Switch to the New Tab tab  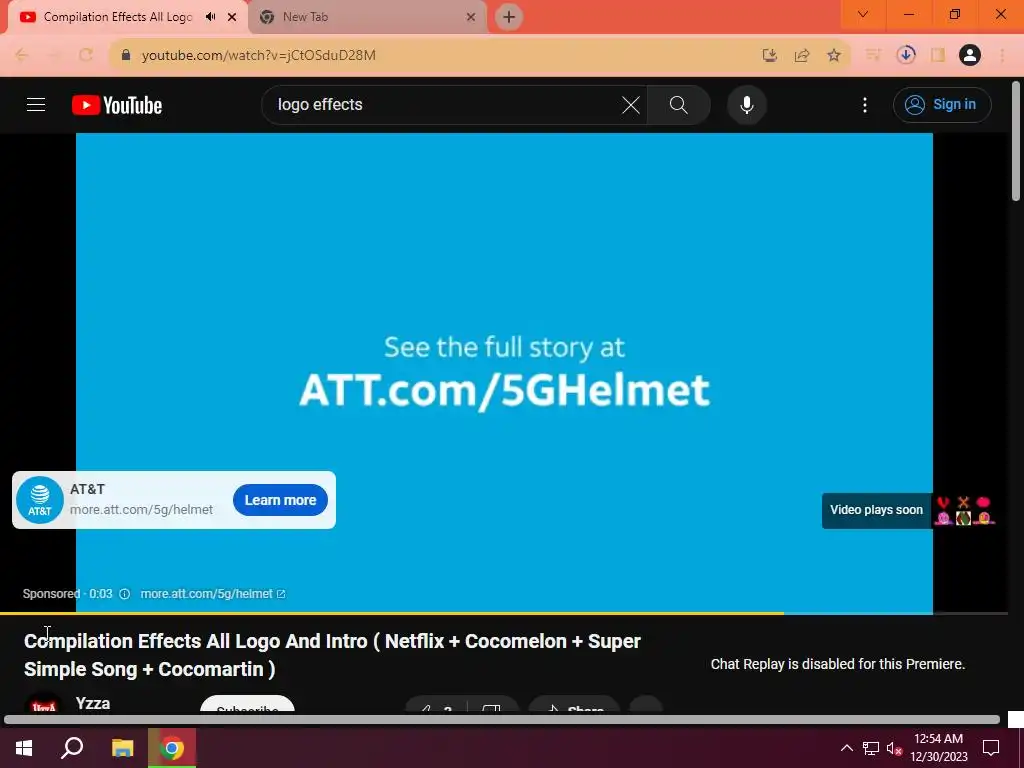[x=367, y=17]
